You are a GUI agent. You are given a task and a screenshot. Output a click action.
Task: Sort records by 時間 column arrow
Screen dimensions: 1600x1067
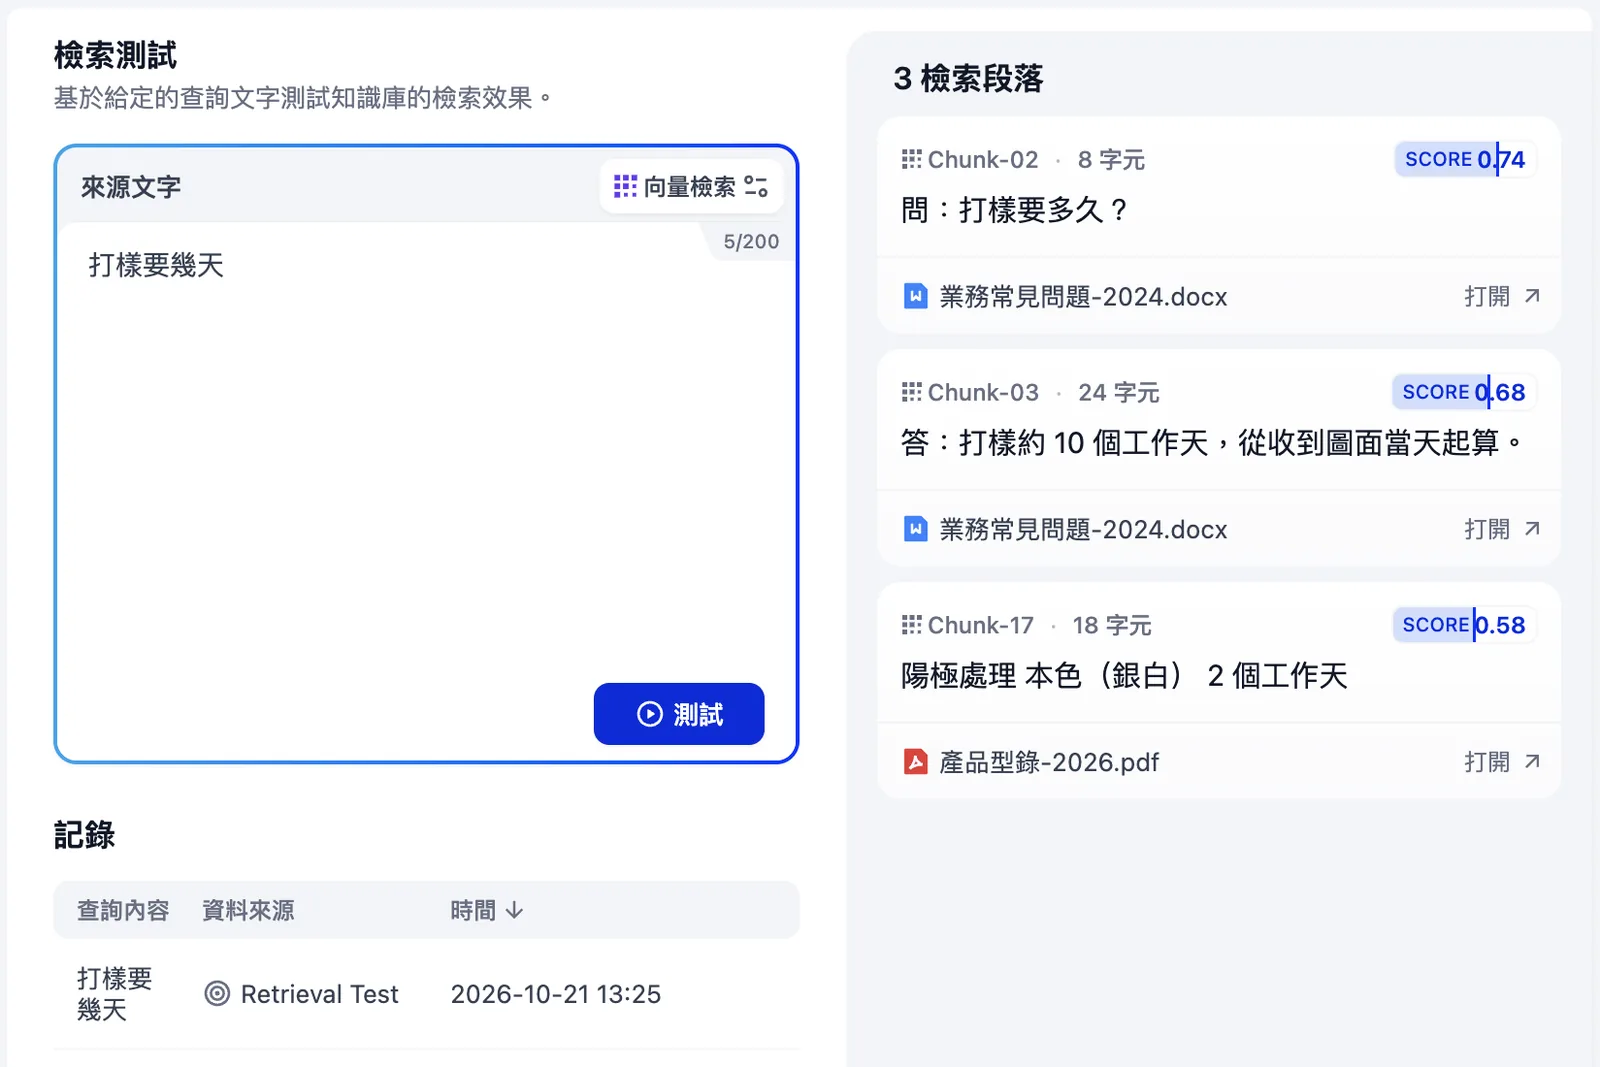point(514,910)
